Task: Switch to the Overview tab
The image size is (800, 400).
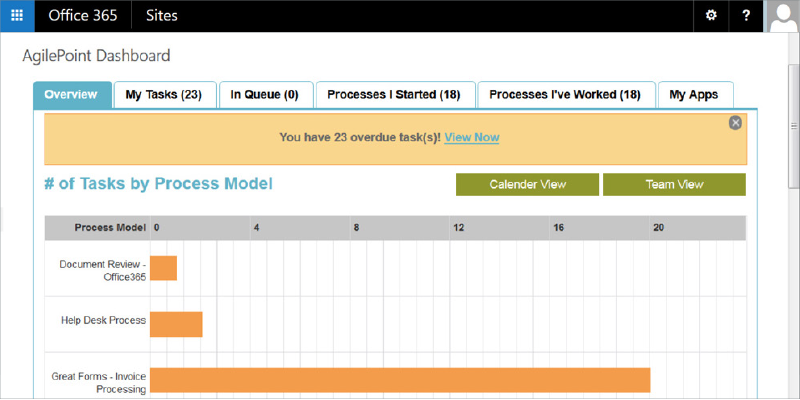Action: pos(72,95)
